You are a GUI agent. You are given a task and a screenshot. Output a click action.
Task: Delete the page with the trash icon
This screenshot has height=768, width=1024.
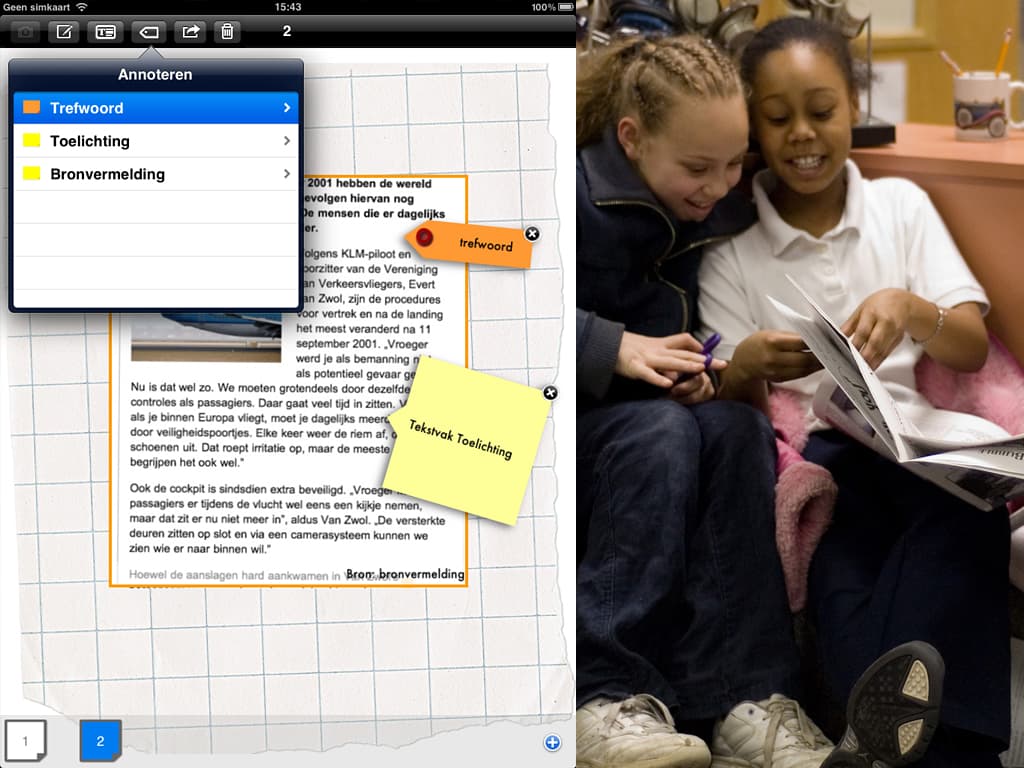(x=228, y=32)
